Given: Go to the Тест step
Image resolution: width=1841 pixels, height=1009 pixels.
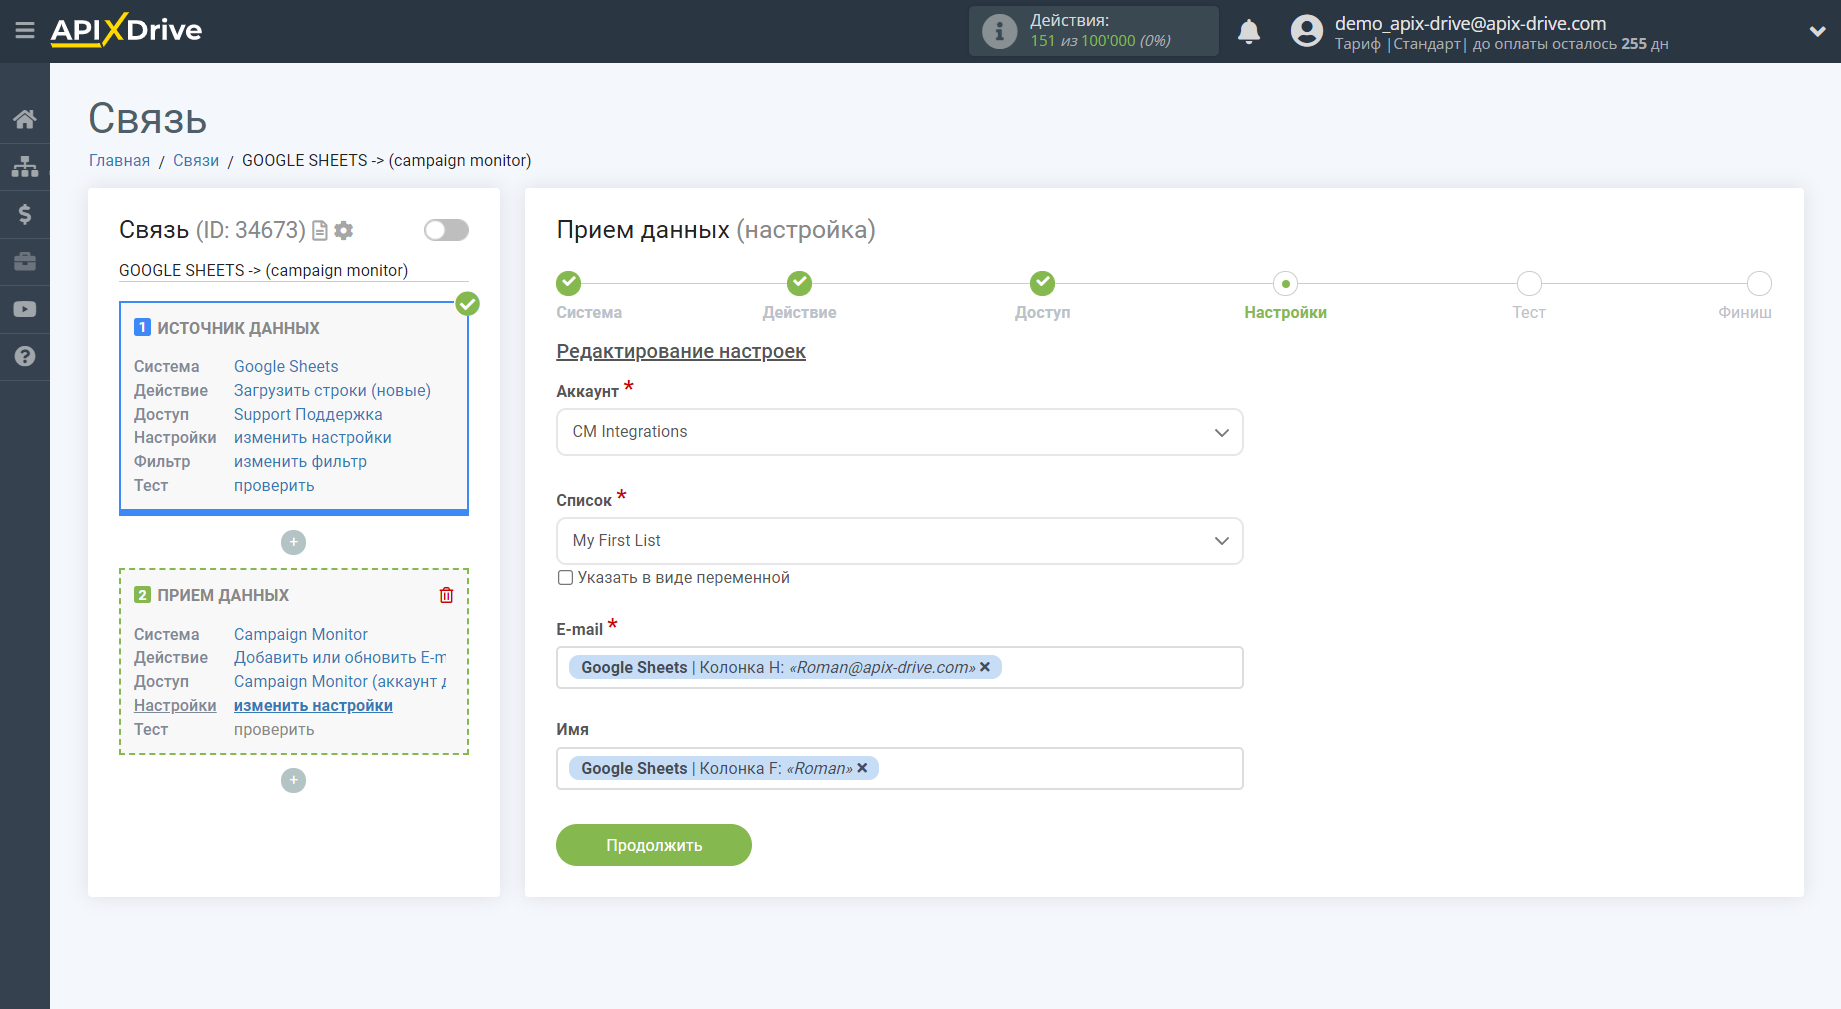Looking at the screenshot, I should click(x=1528, y=284).
